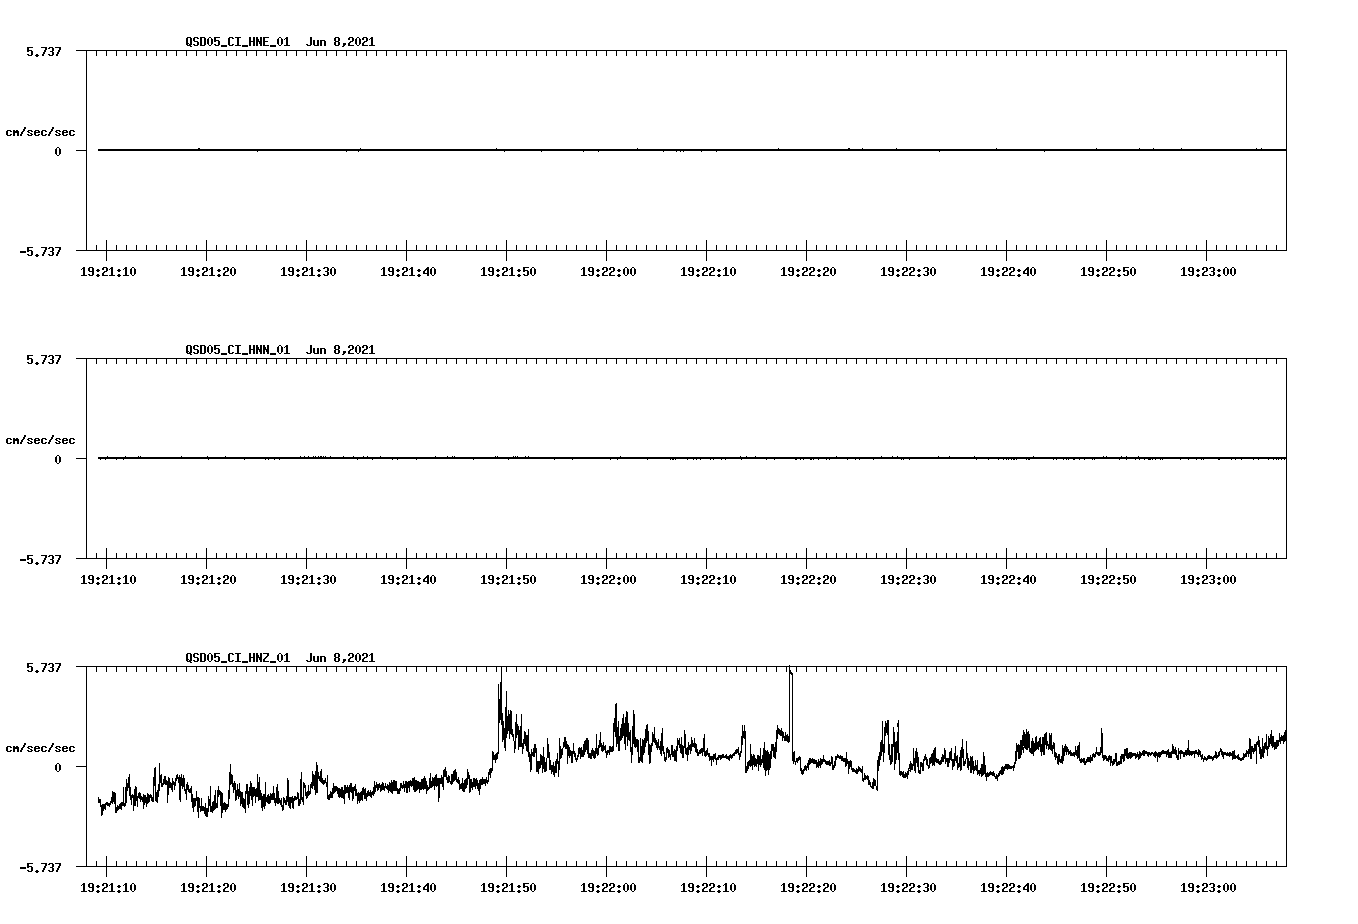The width and height of the screenshot is (1358, 924).
Task: Click the zero label on the HNE axis
Action: 58,151
